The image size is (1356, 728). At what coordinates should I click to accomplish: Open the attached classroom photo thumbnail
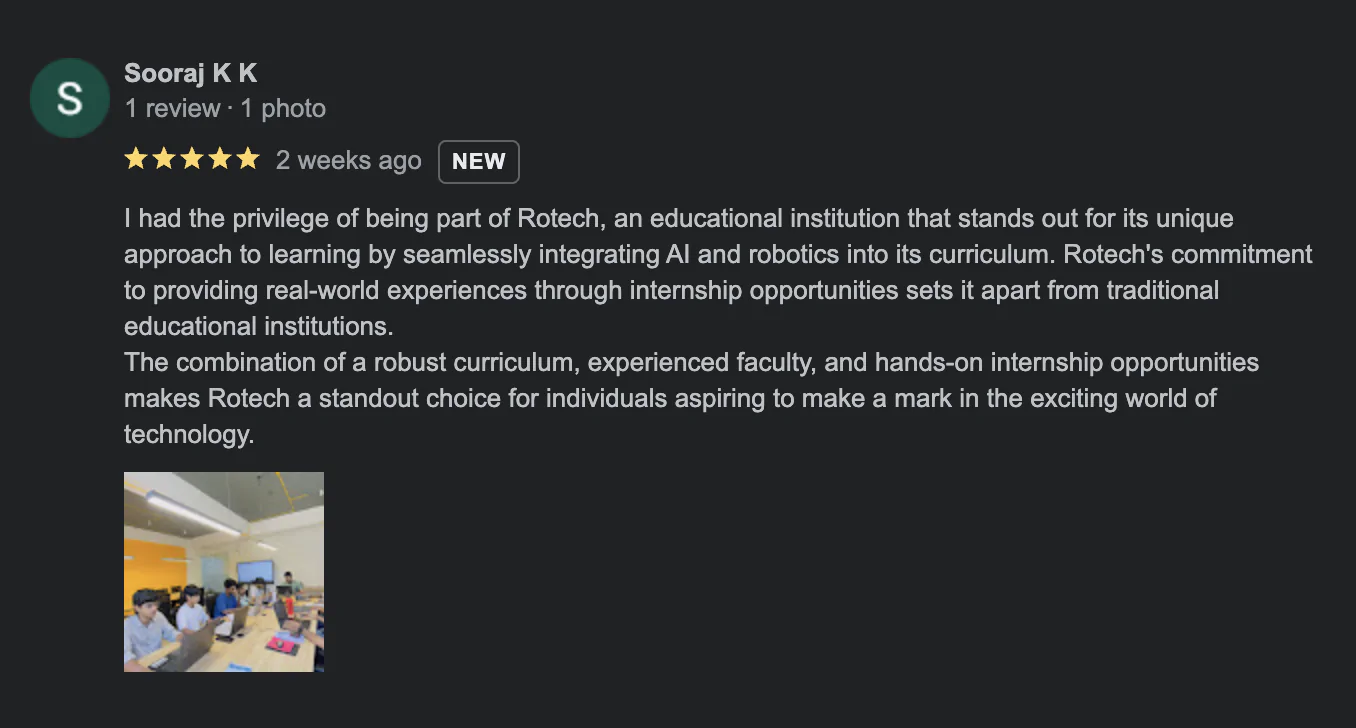pyautogui.click(x=224, y=571)
